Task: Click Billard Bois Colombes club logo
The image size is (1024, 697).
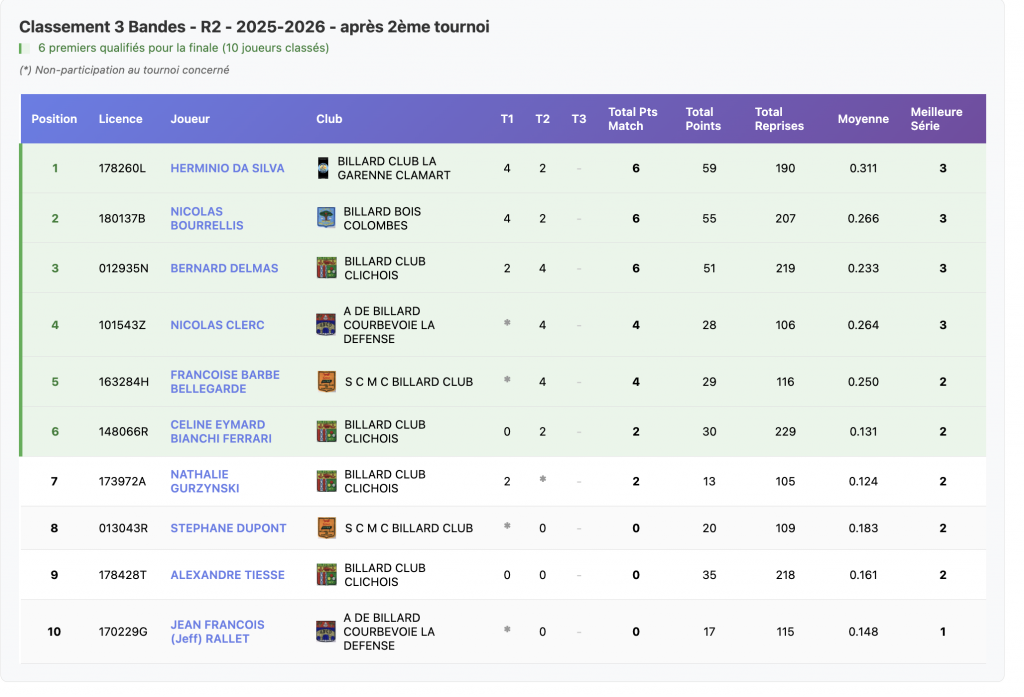Action: coord(326,218)
